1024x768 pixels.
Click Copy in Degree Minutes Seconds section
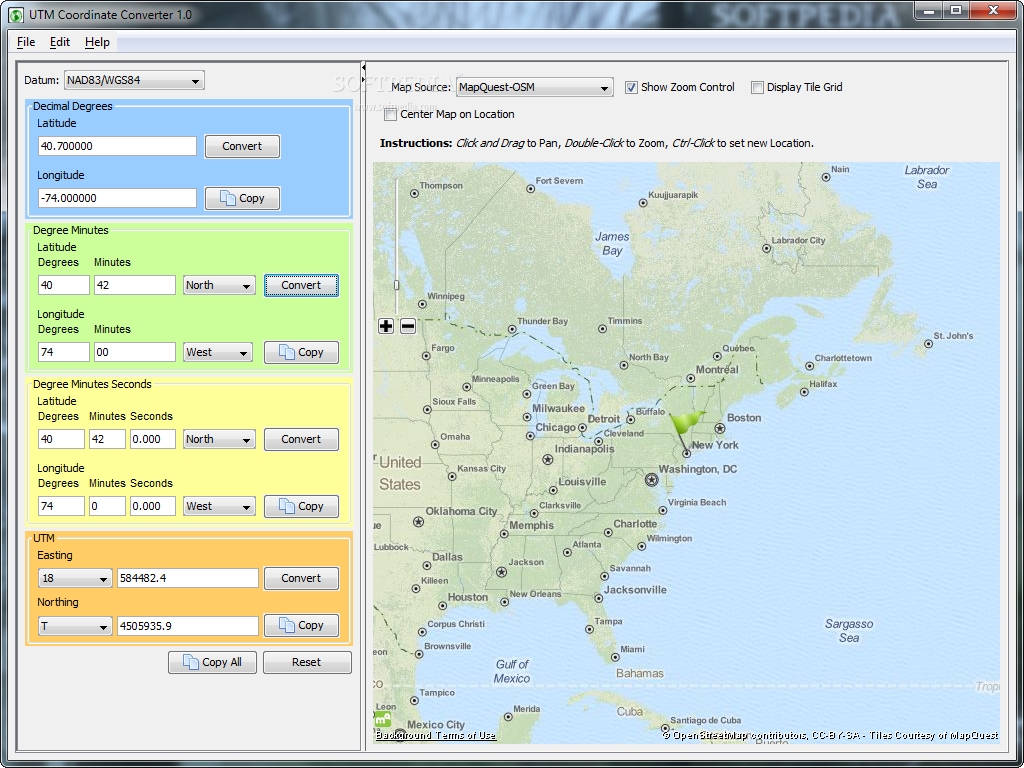(301, 506)
